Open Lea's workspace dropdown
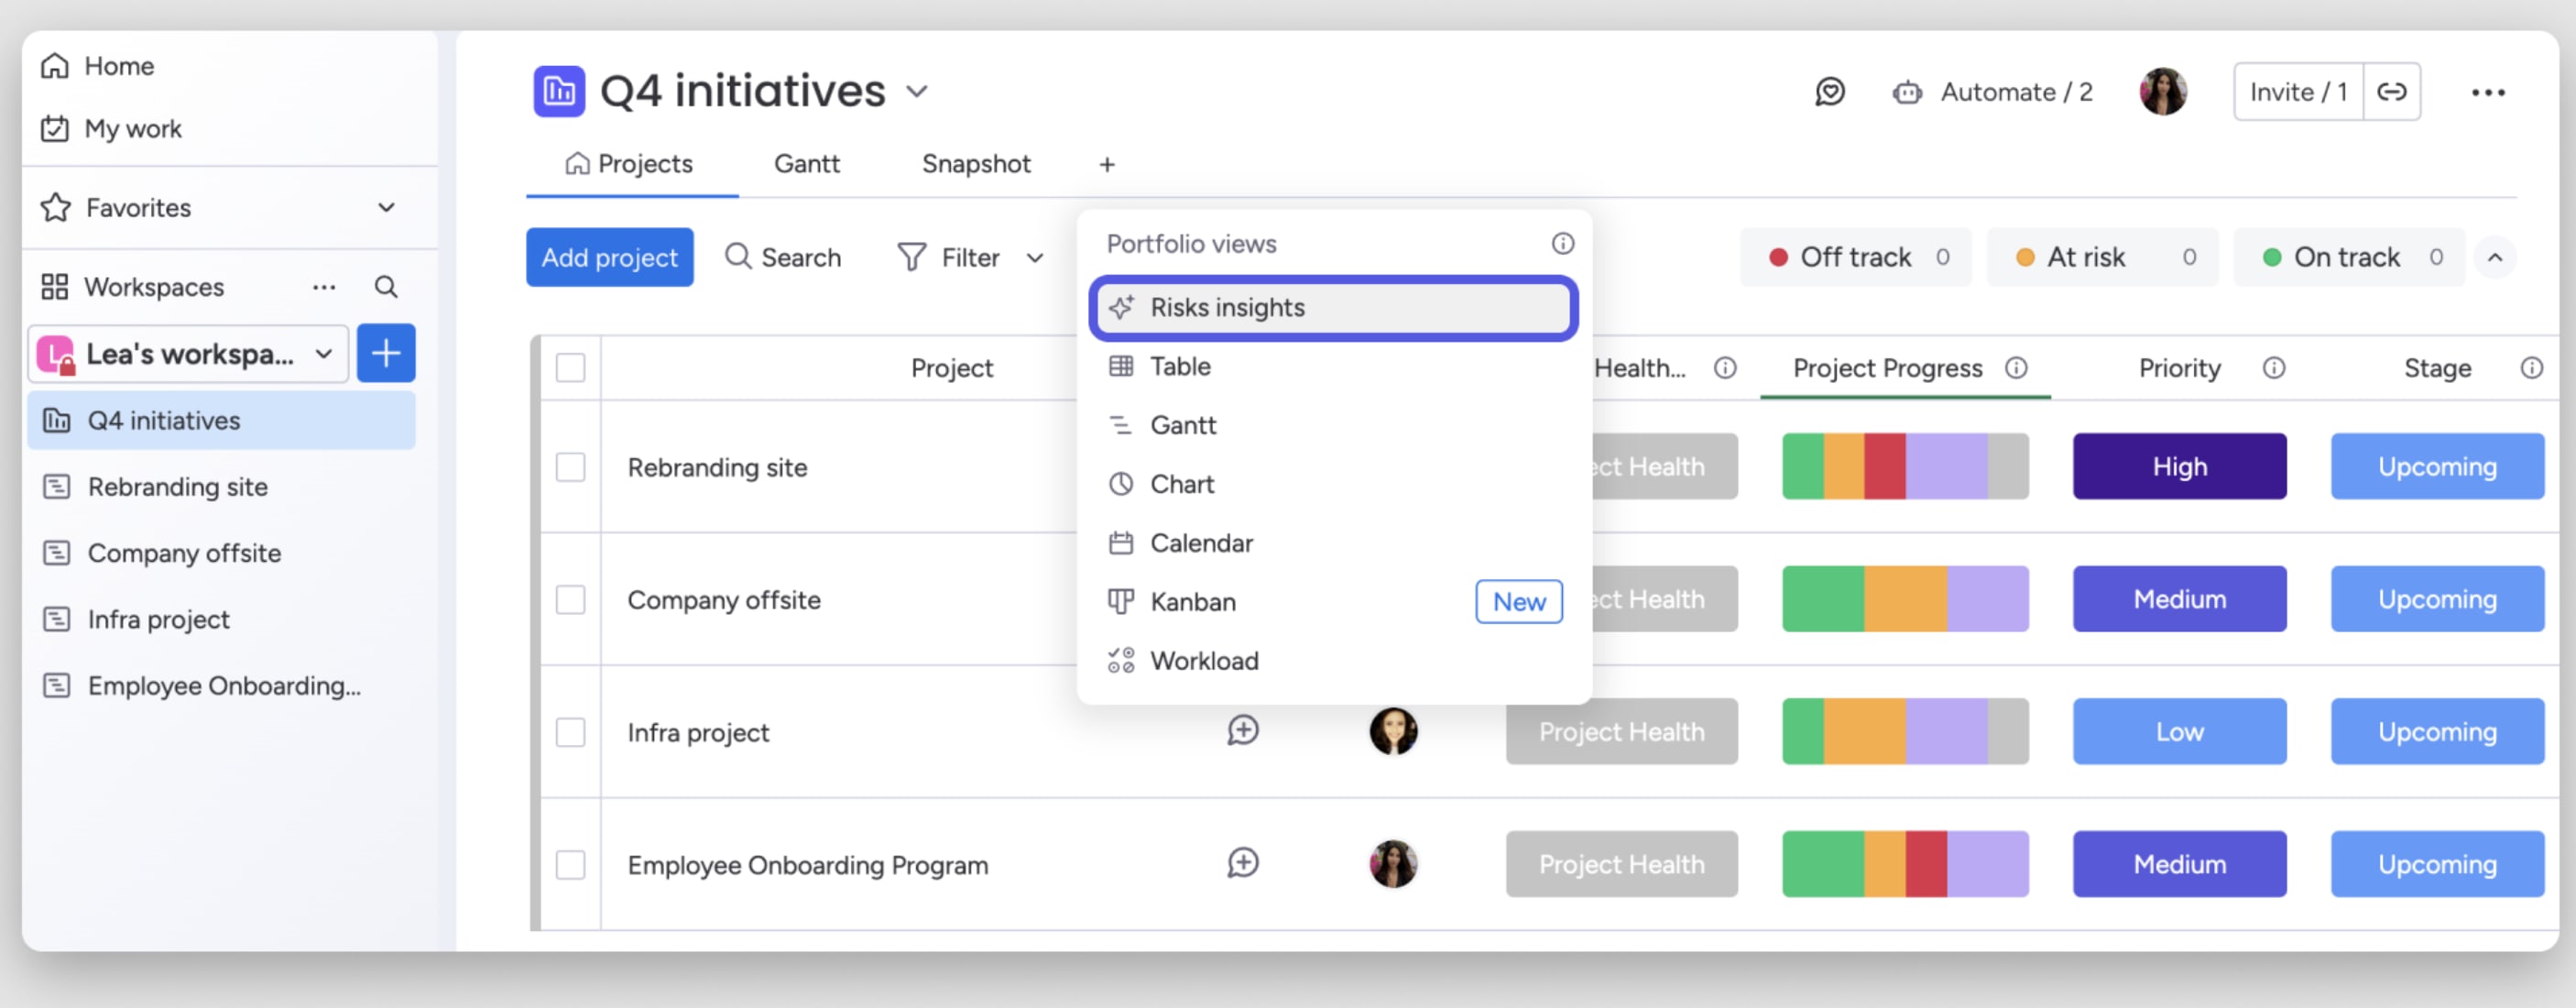 [188, 354]
